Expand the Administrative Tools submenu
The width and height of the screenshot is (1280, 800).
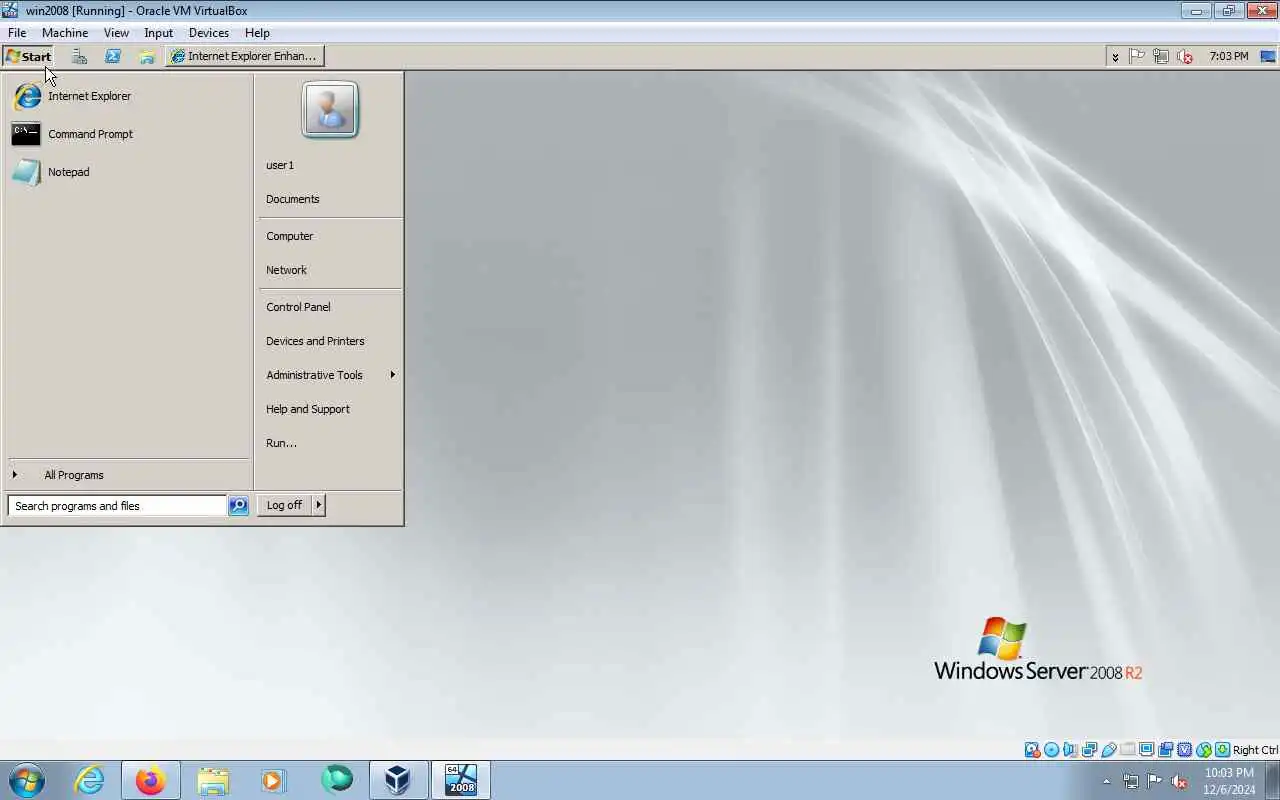pyautogui.click(x=330, y=375)
